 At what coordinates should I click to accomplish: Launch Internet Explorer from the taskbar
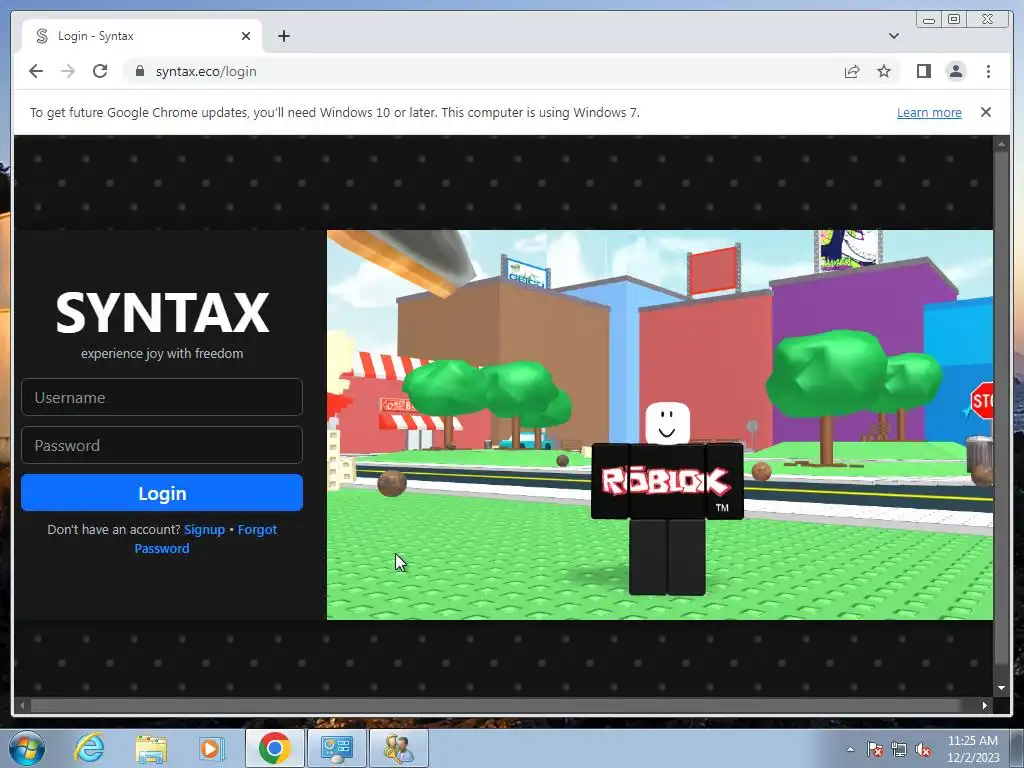89,748
